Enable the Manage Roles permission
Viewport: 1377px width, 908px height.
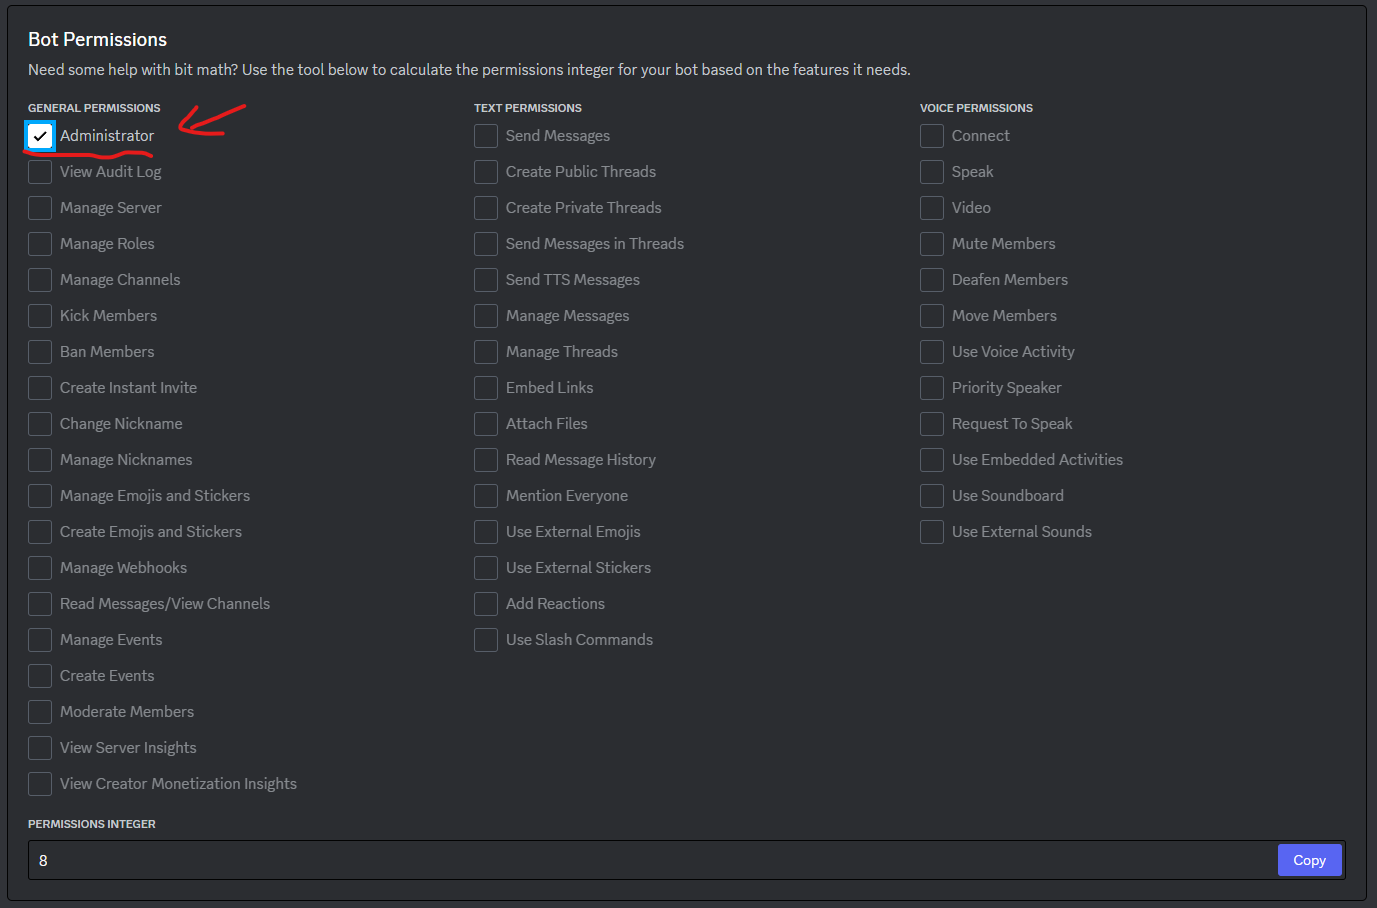(x=40, y=243)
